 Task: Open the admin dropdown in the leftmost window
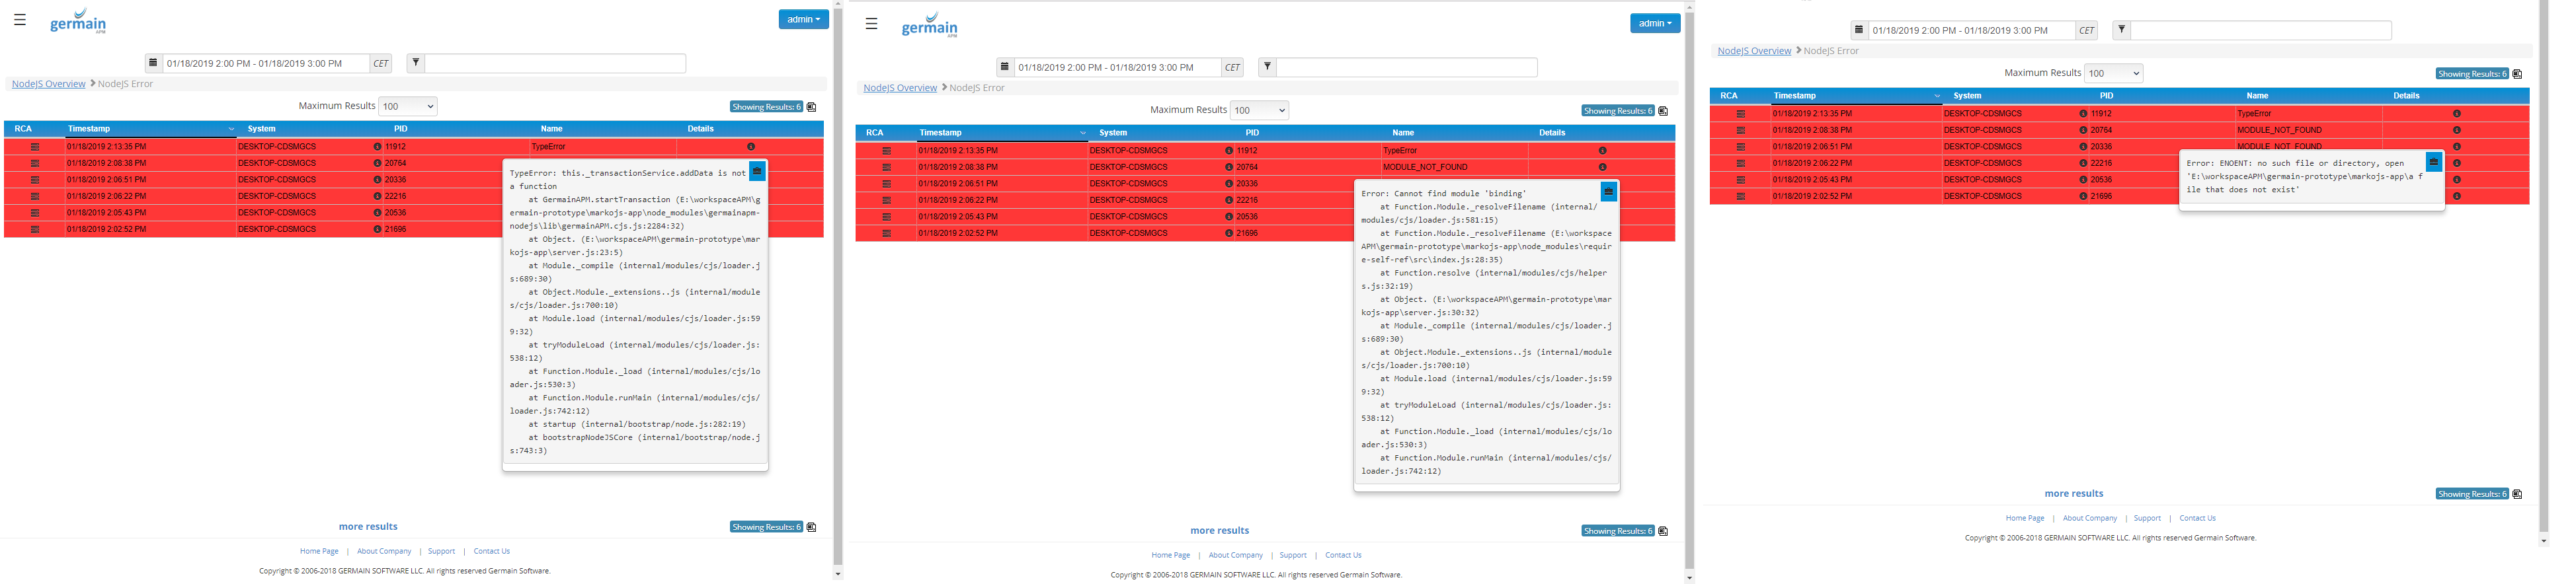point(803,19)
